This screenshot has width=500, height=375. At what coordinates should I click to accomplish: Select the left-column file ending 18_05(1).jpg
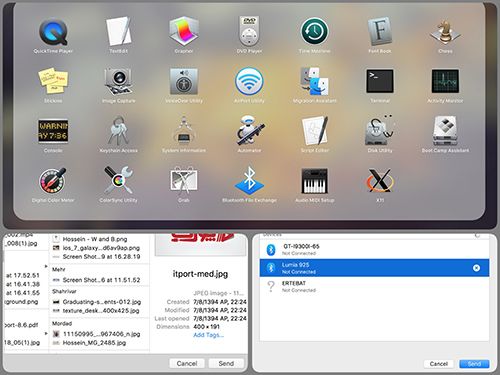(x=22, y=343)
